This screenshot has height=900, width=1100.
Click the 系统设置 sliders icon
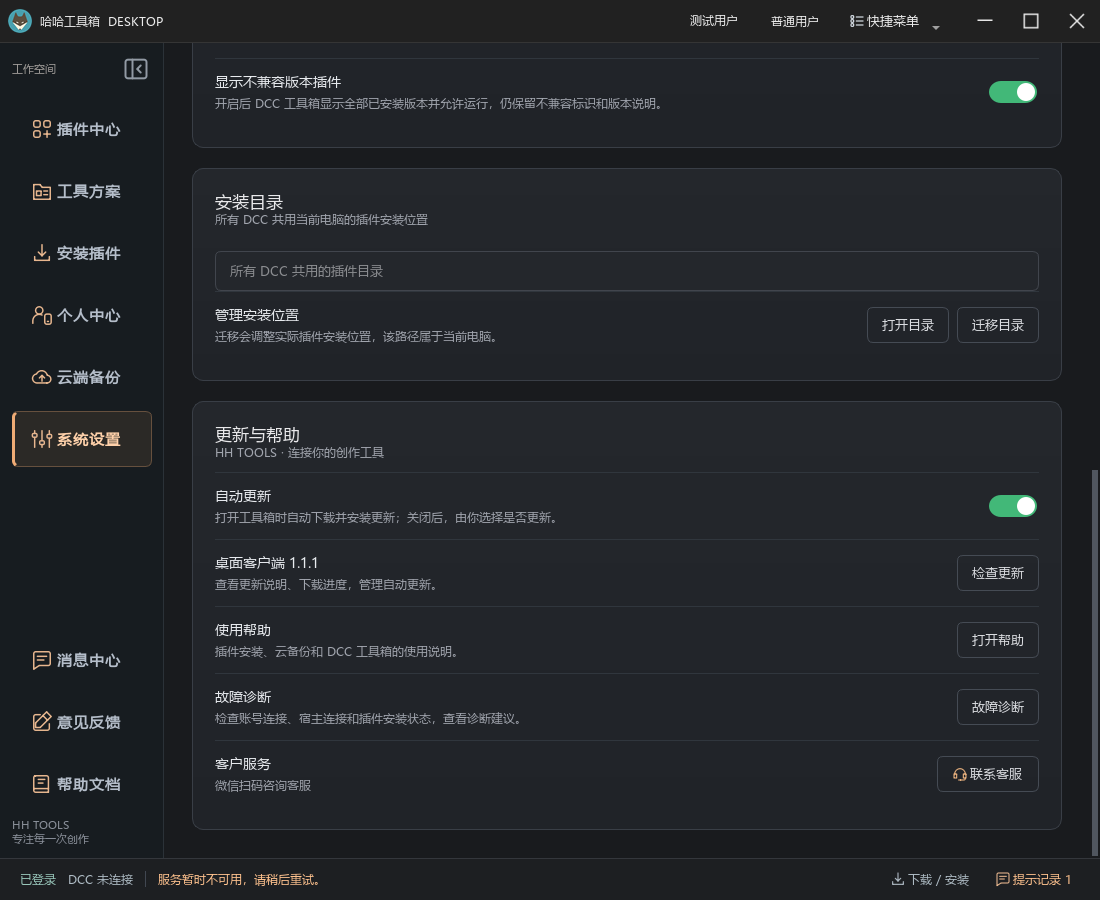(x=41, y=439)
